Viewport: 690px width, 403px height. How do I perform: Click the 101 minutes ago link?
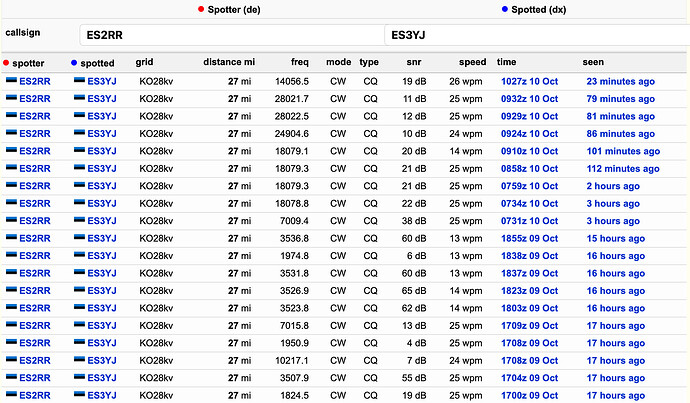(x=623, y=151)
